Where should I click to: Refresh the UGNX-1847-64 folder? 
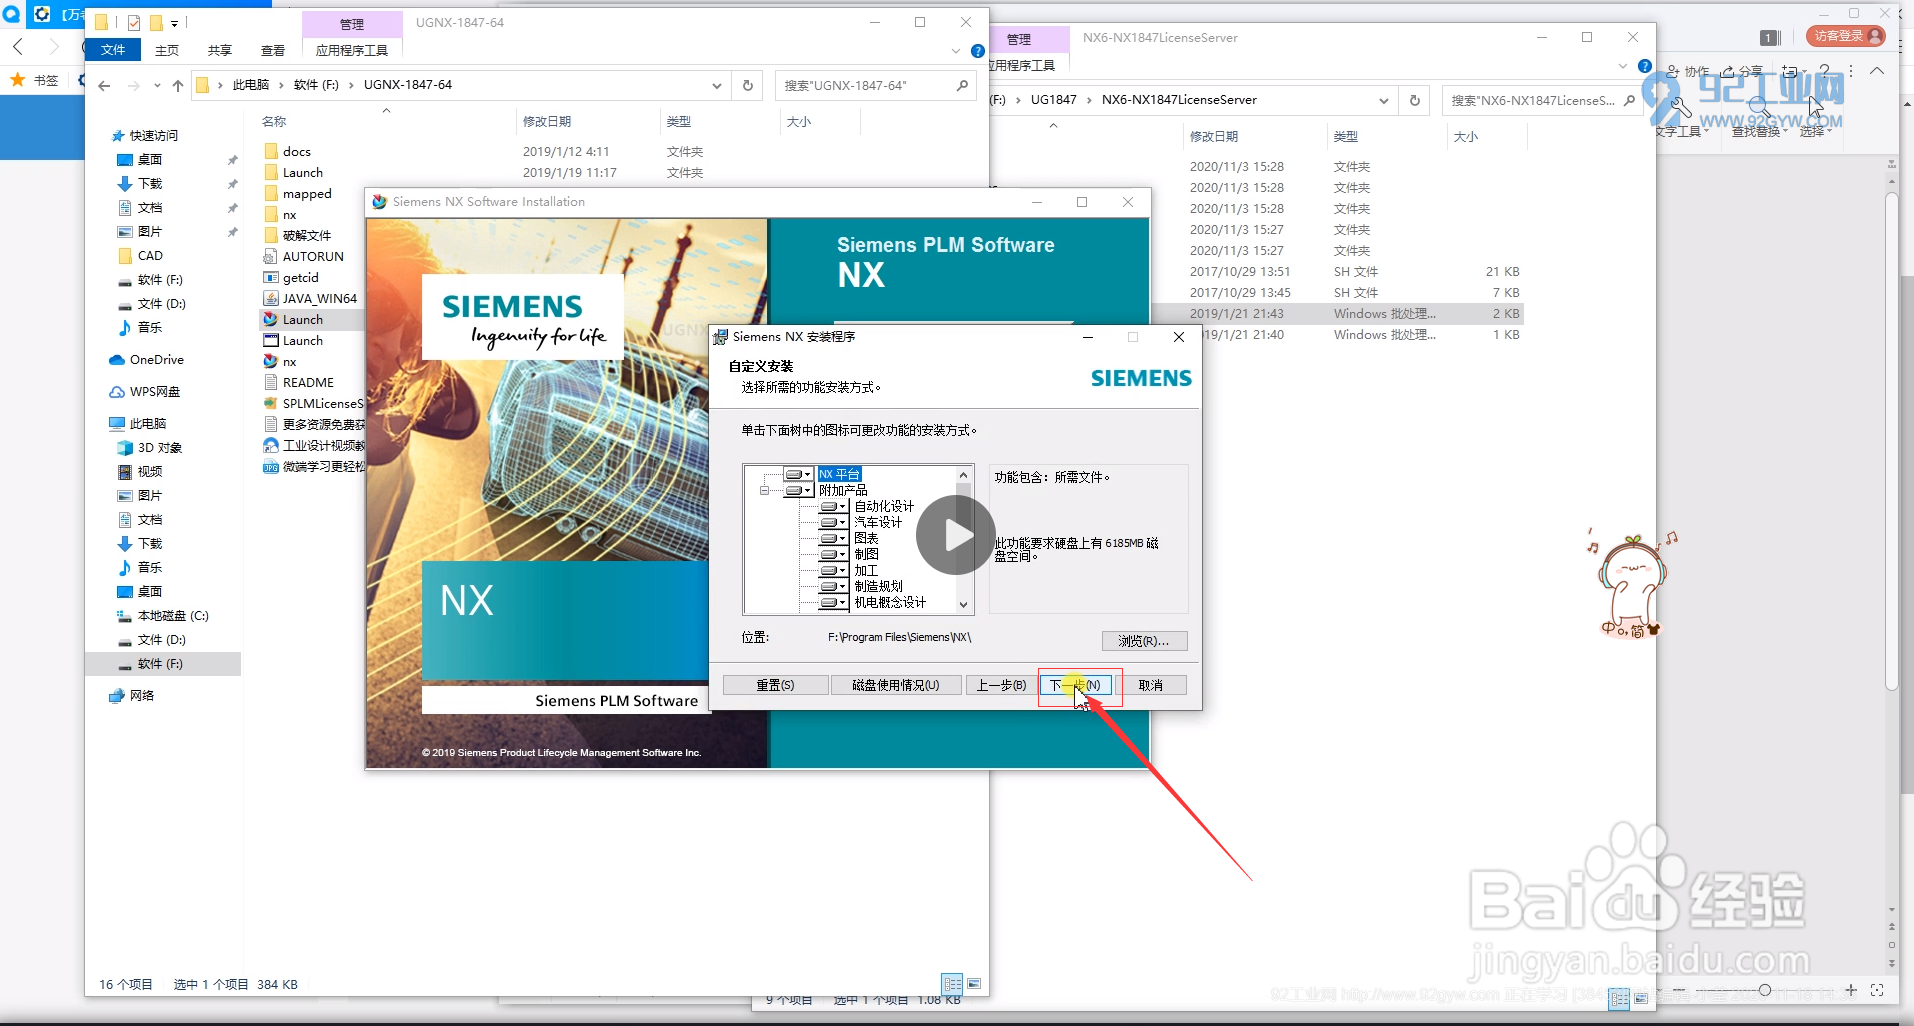tap(748, 86)
